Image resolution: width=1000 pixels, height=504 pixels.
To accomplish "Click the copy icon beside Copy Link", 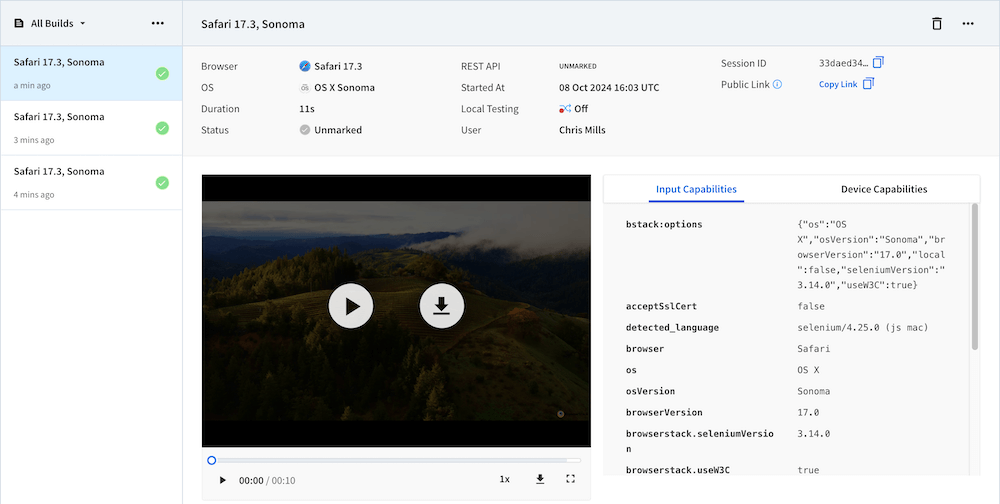I will click(868, 84).
